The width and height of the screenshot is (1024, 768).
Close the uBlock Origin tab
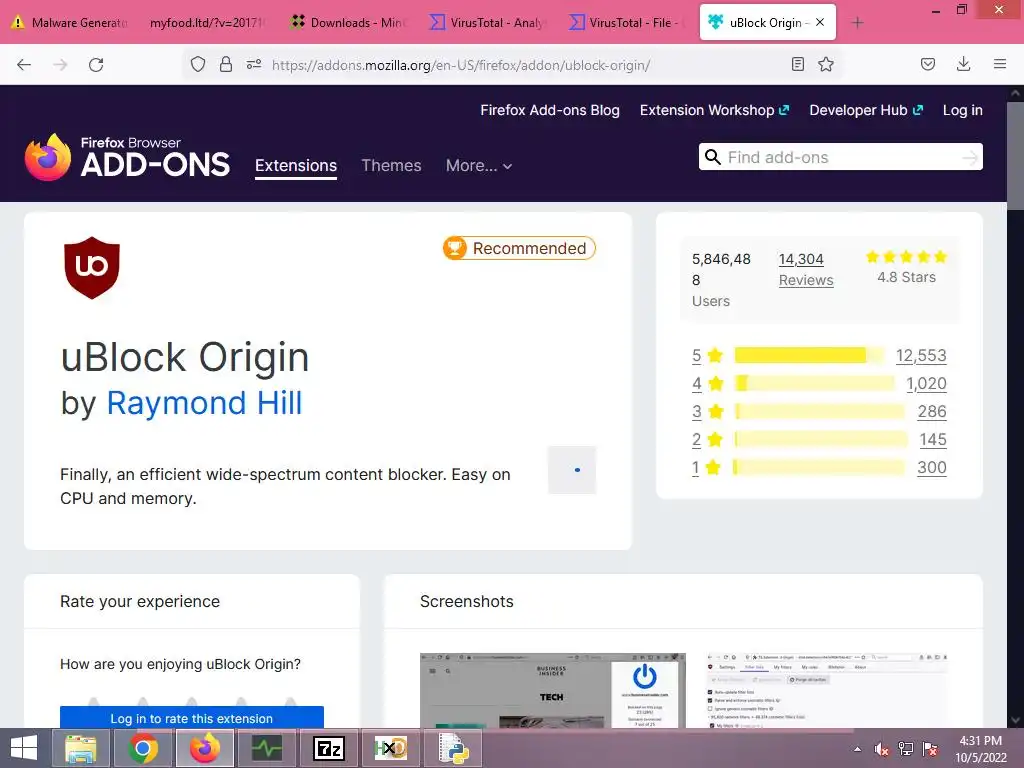pyautogui.click(x=820, y=22)
